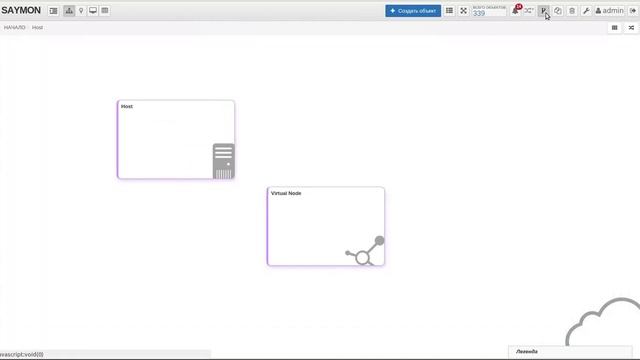Viewport: 640px width, 360px height.
Task: Click the total objects counter 339
Action: (x=489, y=11)
